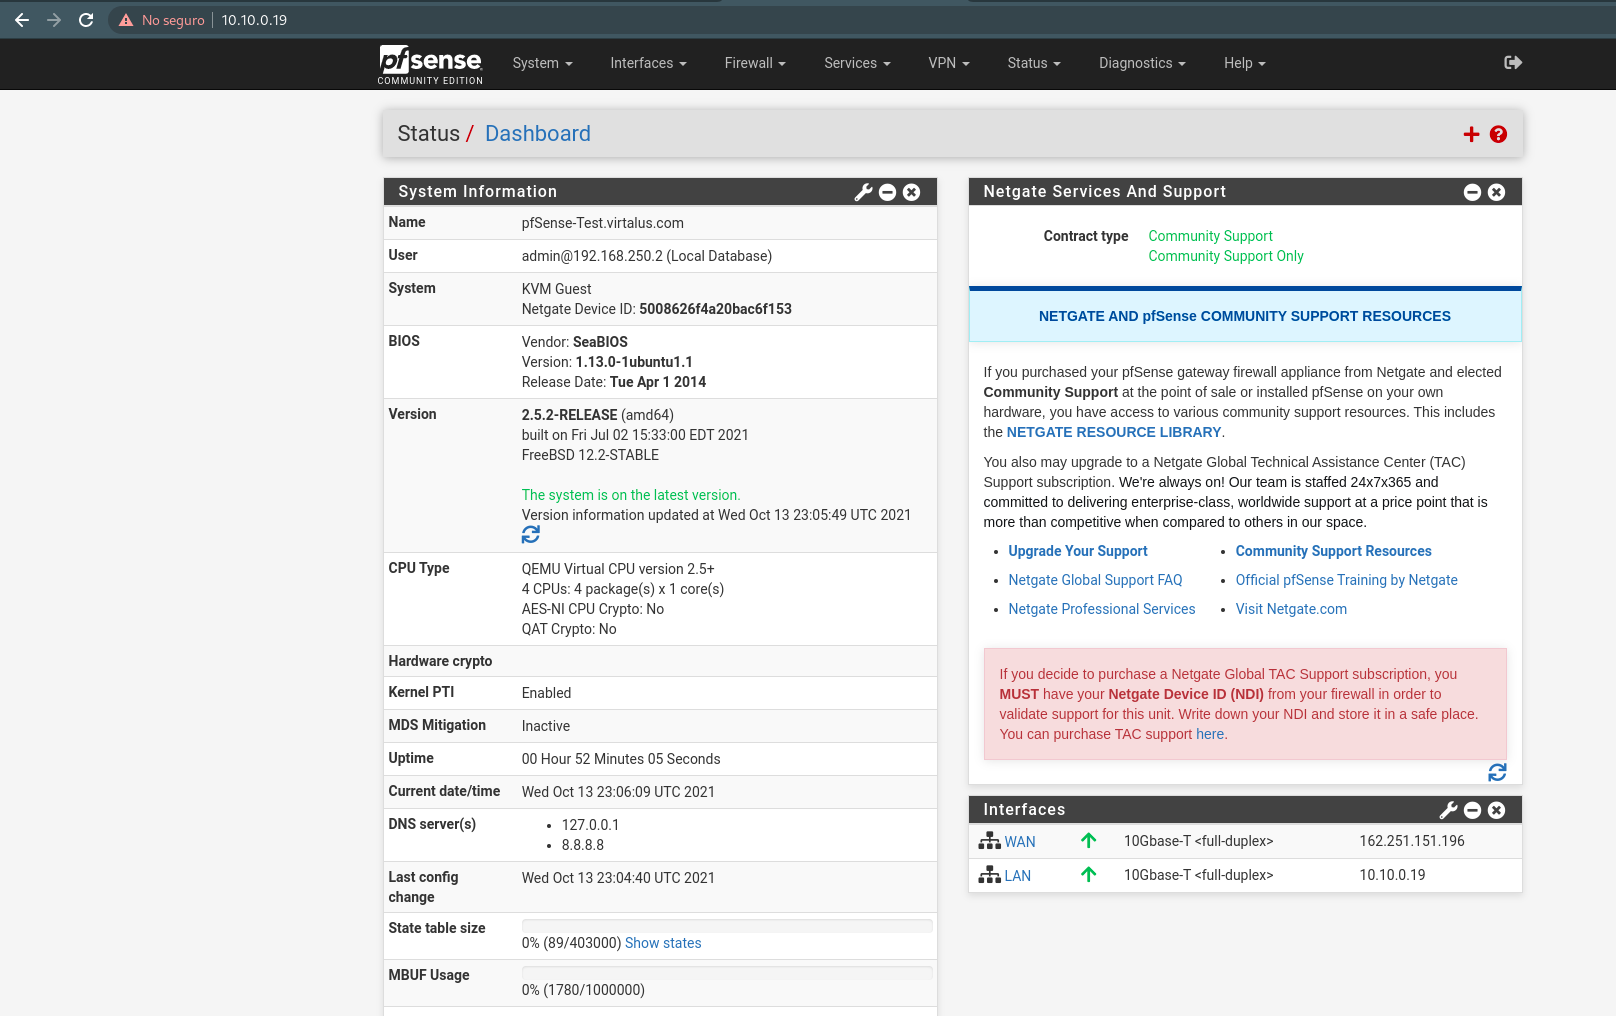Collapse the Interfaces widget
Screen dimensions: 1616x1016
tap(1472, 810)
